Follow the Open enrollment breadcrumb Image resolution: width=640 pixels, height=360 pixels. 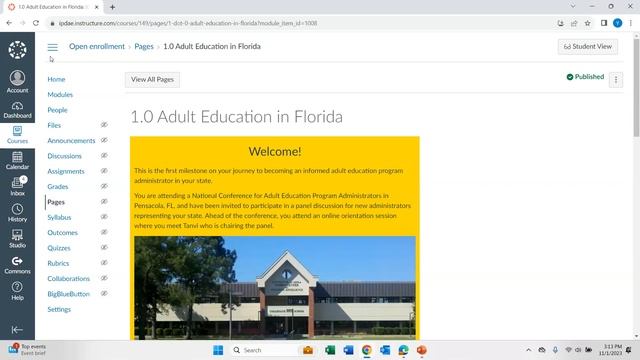pyautogui.click(x=97, y=47)
